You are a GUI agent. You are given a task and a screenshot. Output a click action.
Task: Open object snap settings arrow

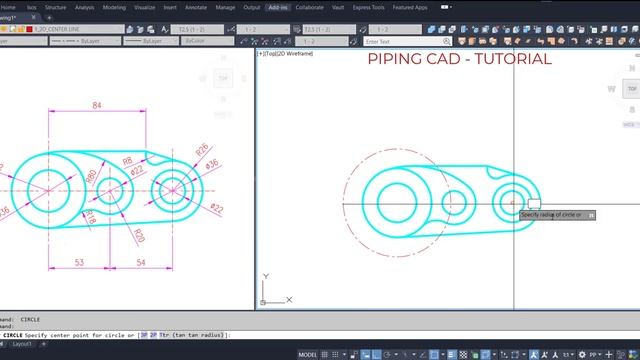tap(443, 355)
